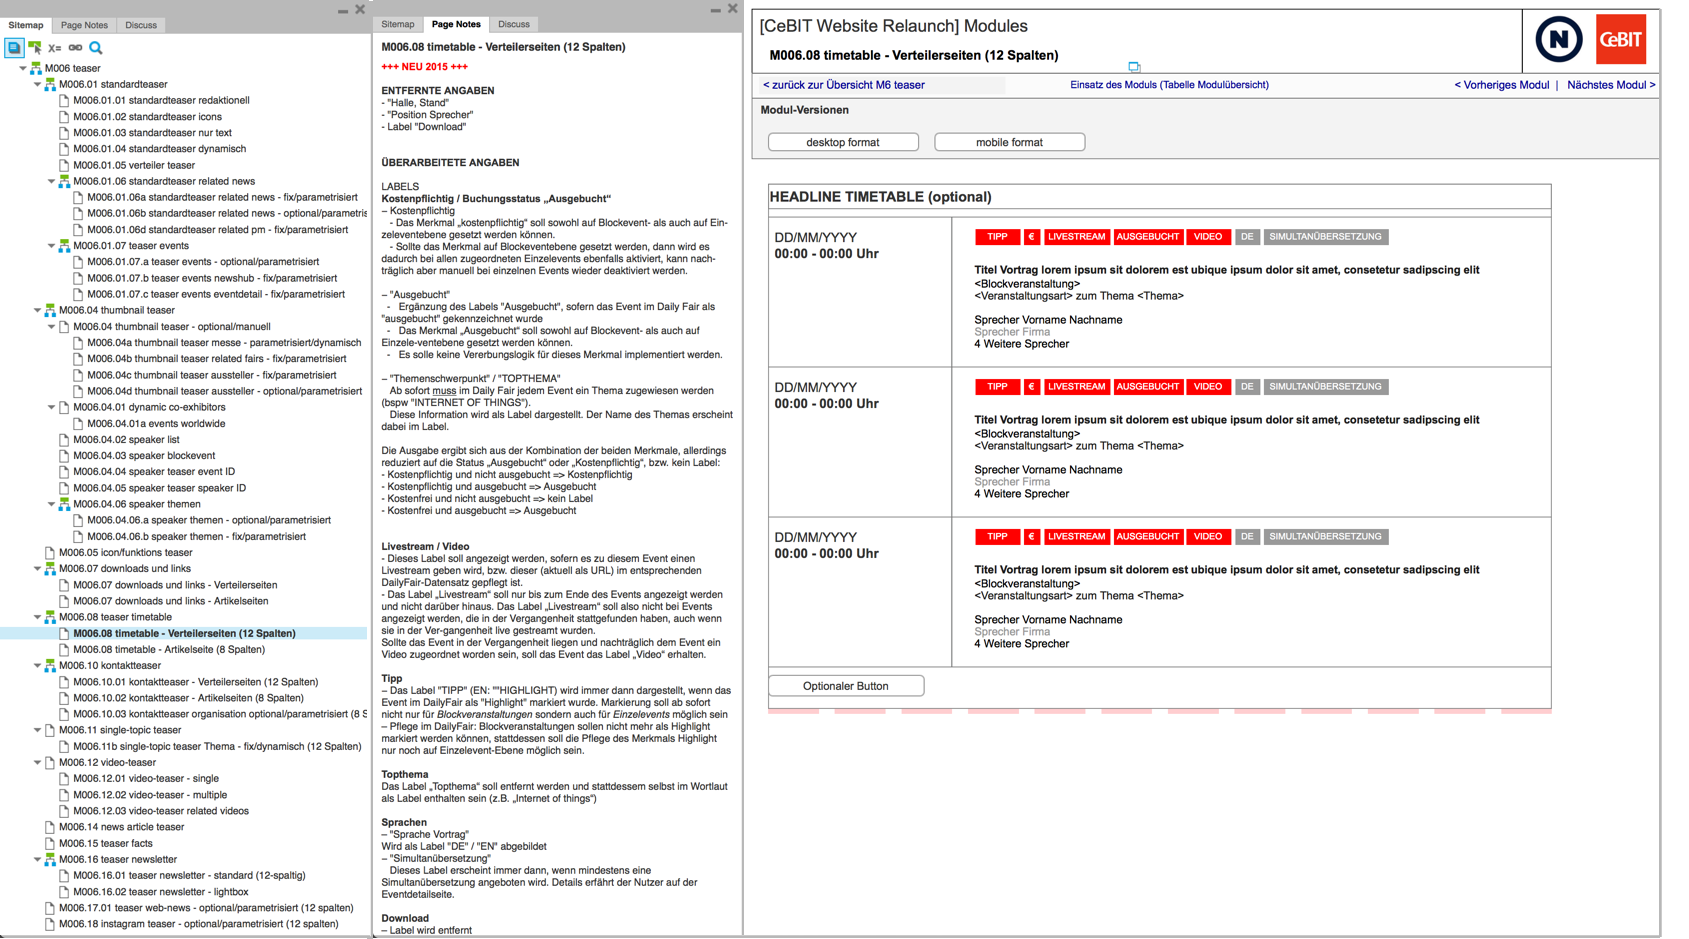This screenshot has height=939, width=1689.
Task: Select the active Page Notes tab above the notes
Action: [x=456, y=24]
